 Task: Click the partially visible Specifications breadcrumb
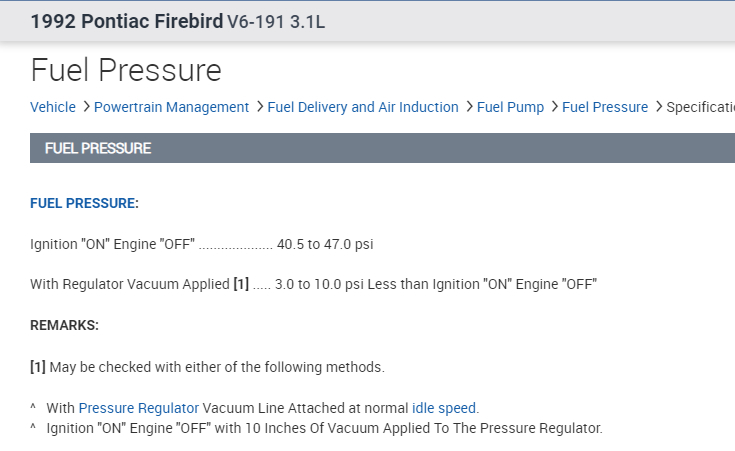(x=700, y=107)
